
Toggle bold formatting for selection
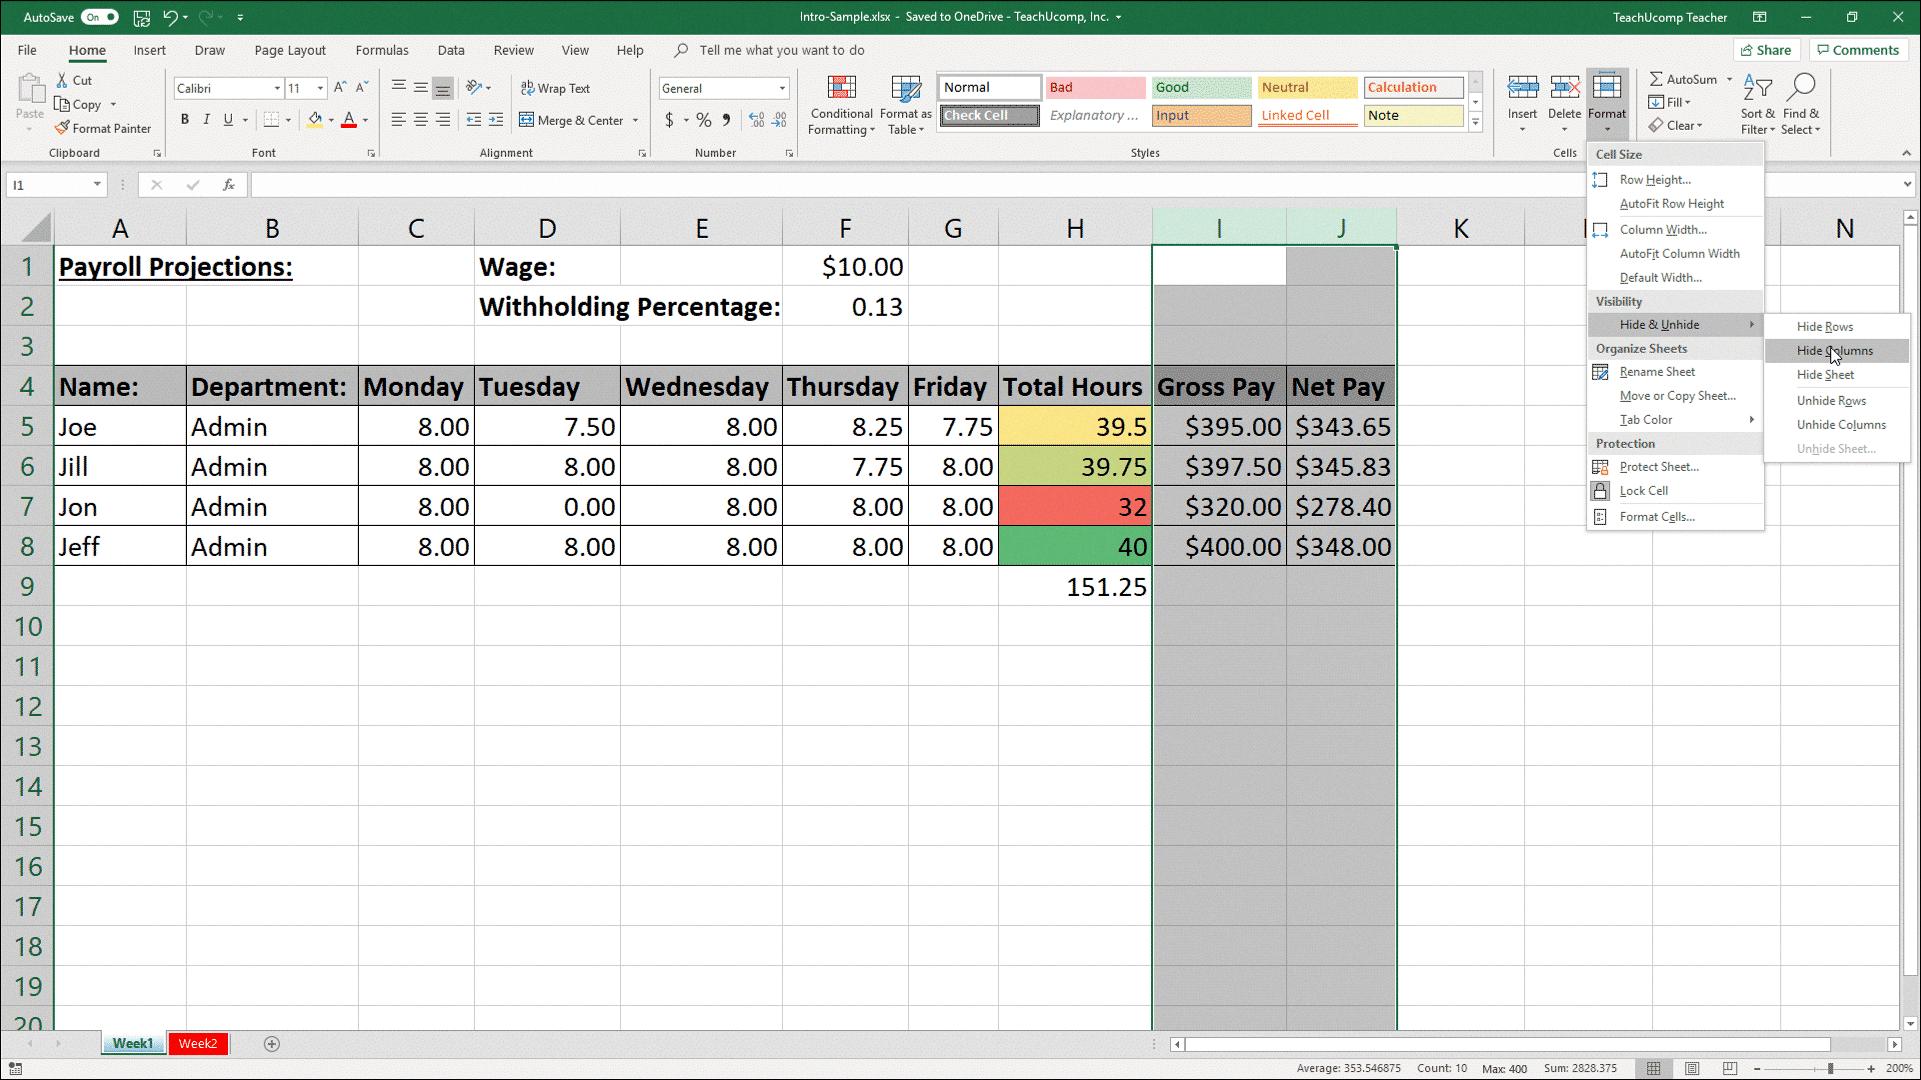[185, 119]
